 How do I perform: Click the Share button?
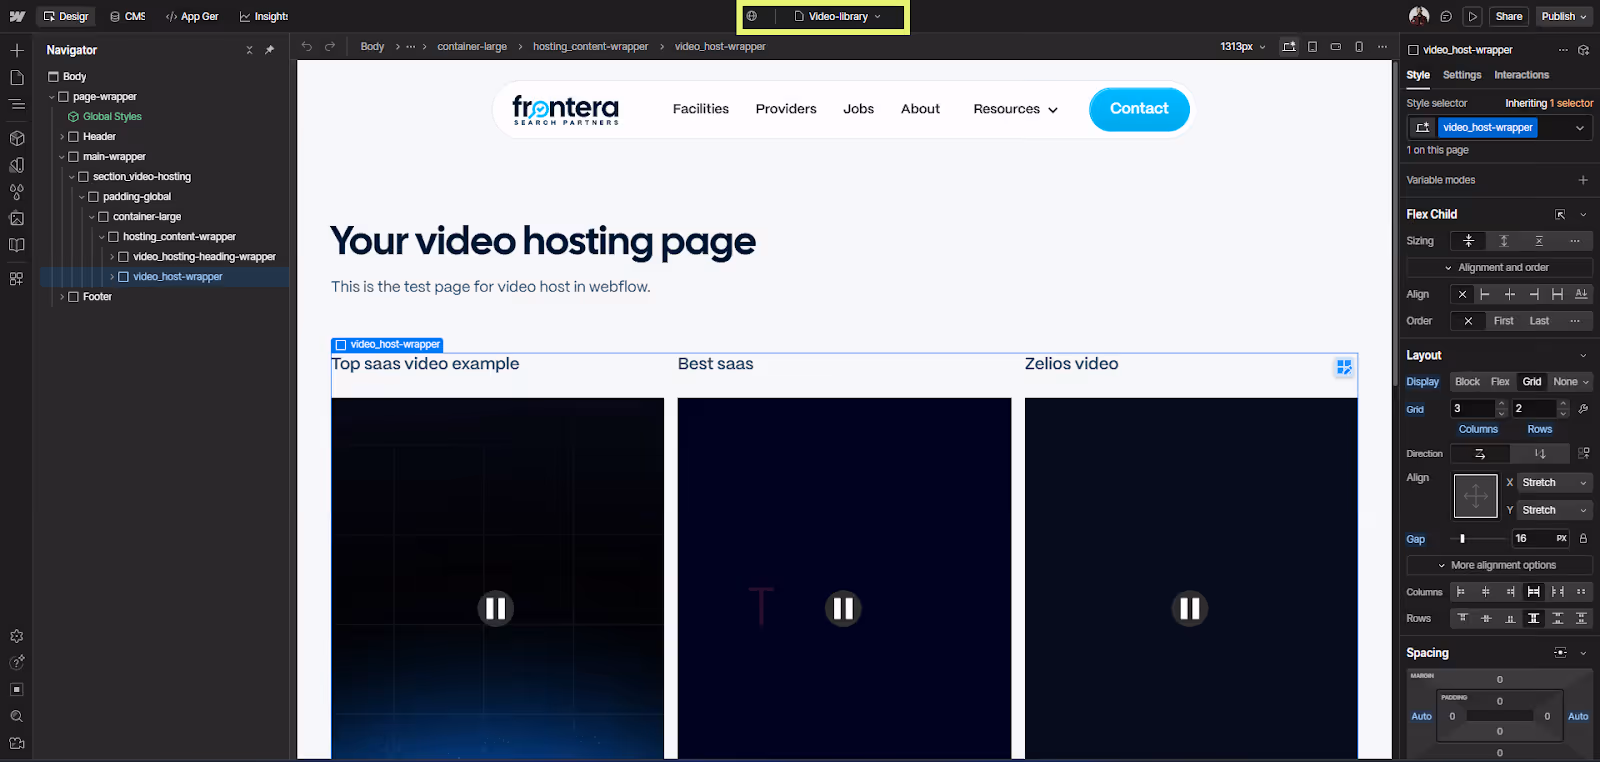tap(1508, 16)
